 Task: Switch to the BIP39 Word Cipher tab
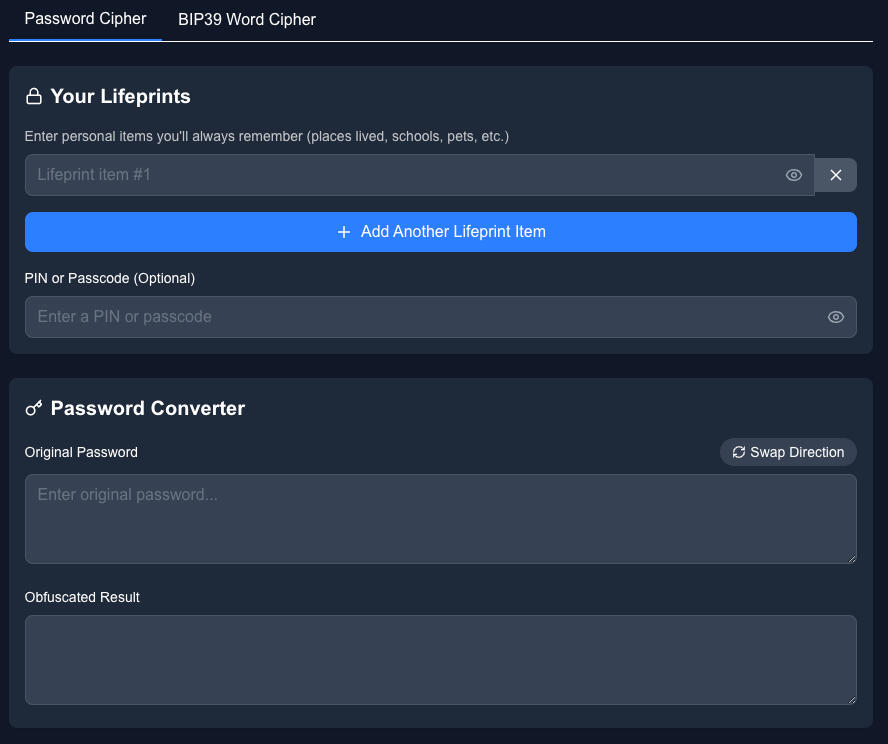pos(247,20)
